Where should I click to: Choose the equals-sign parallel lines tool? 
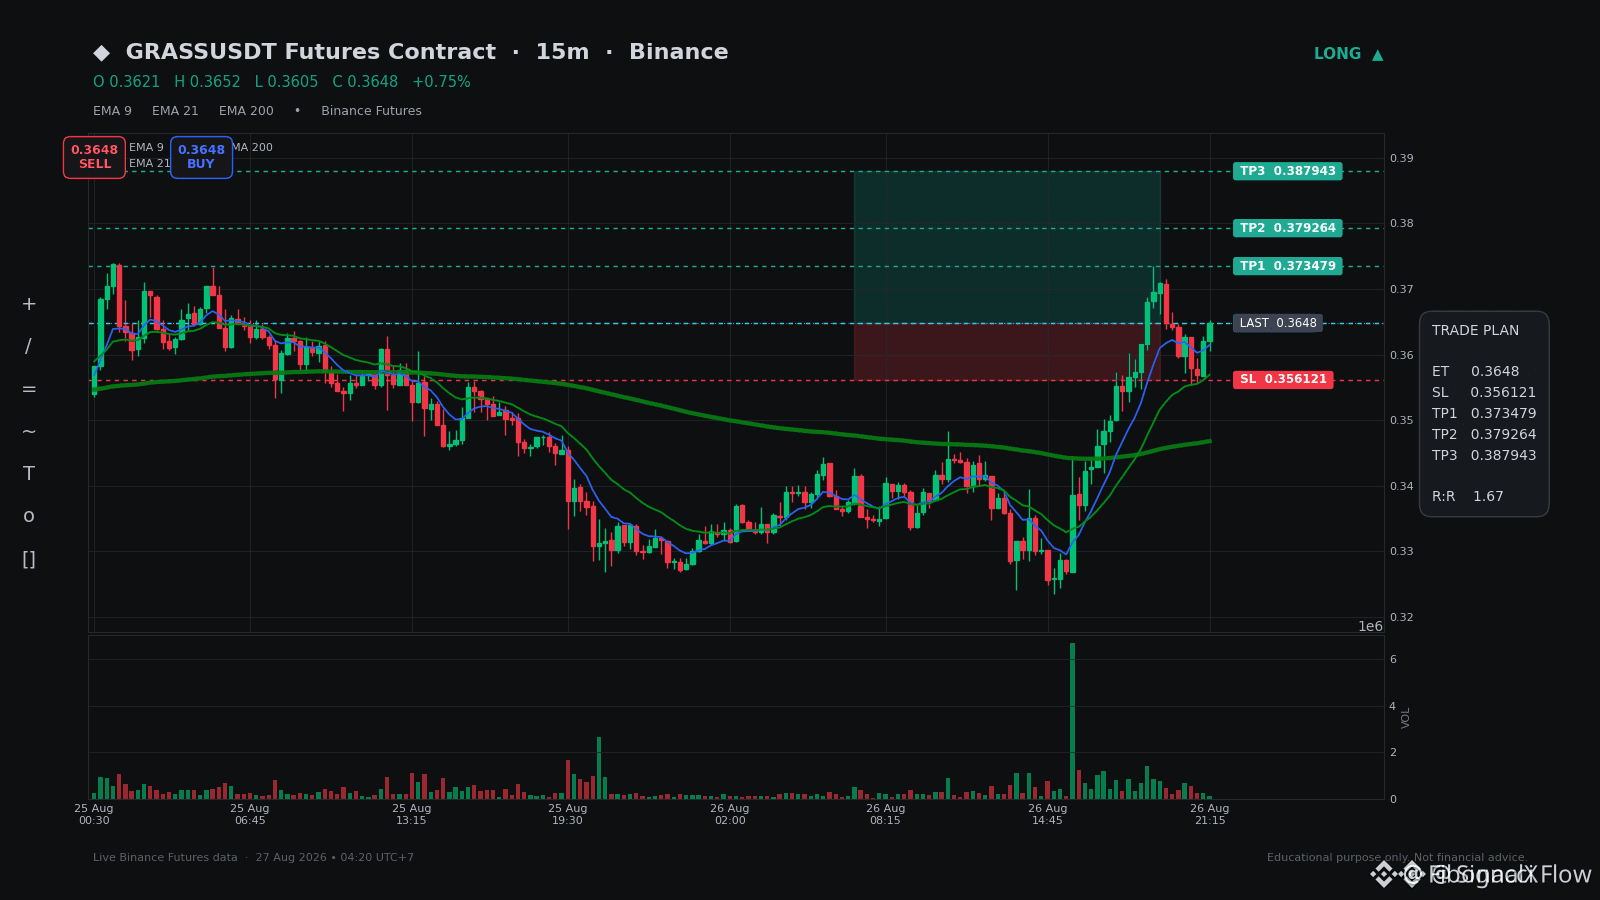pyautogui.click(x=29, y=389)
